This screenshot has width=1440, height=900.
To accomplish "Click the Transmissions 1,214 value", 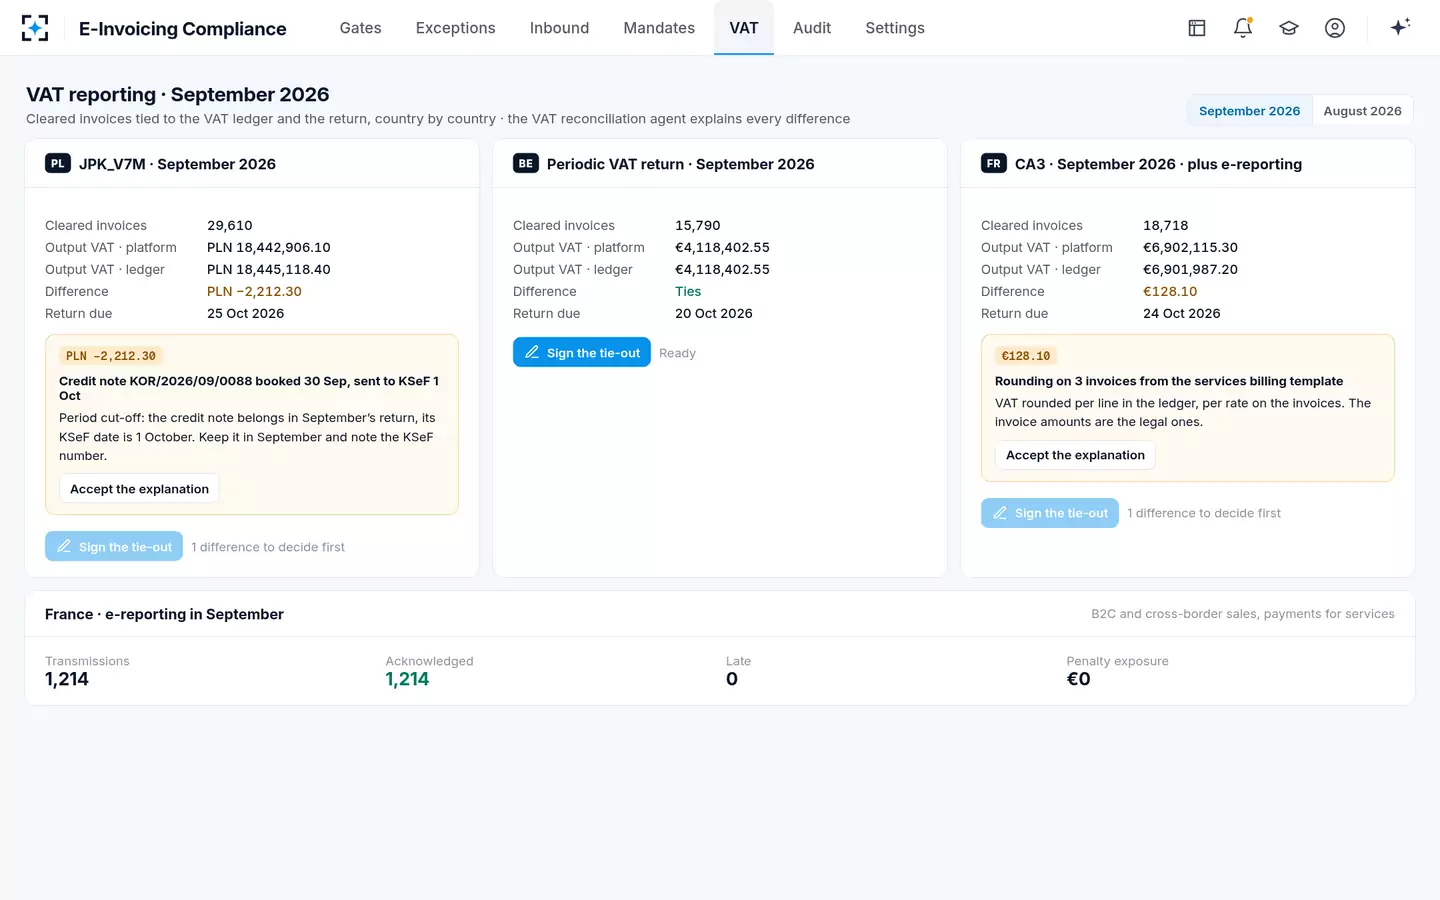I will pos(67,679).
